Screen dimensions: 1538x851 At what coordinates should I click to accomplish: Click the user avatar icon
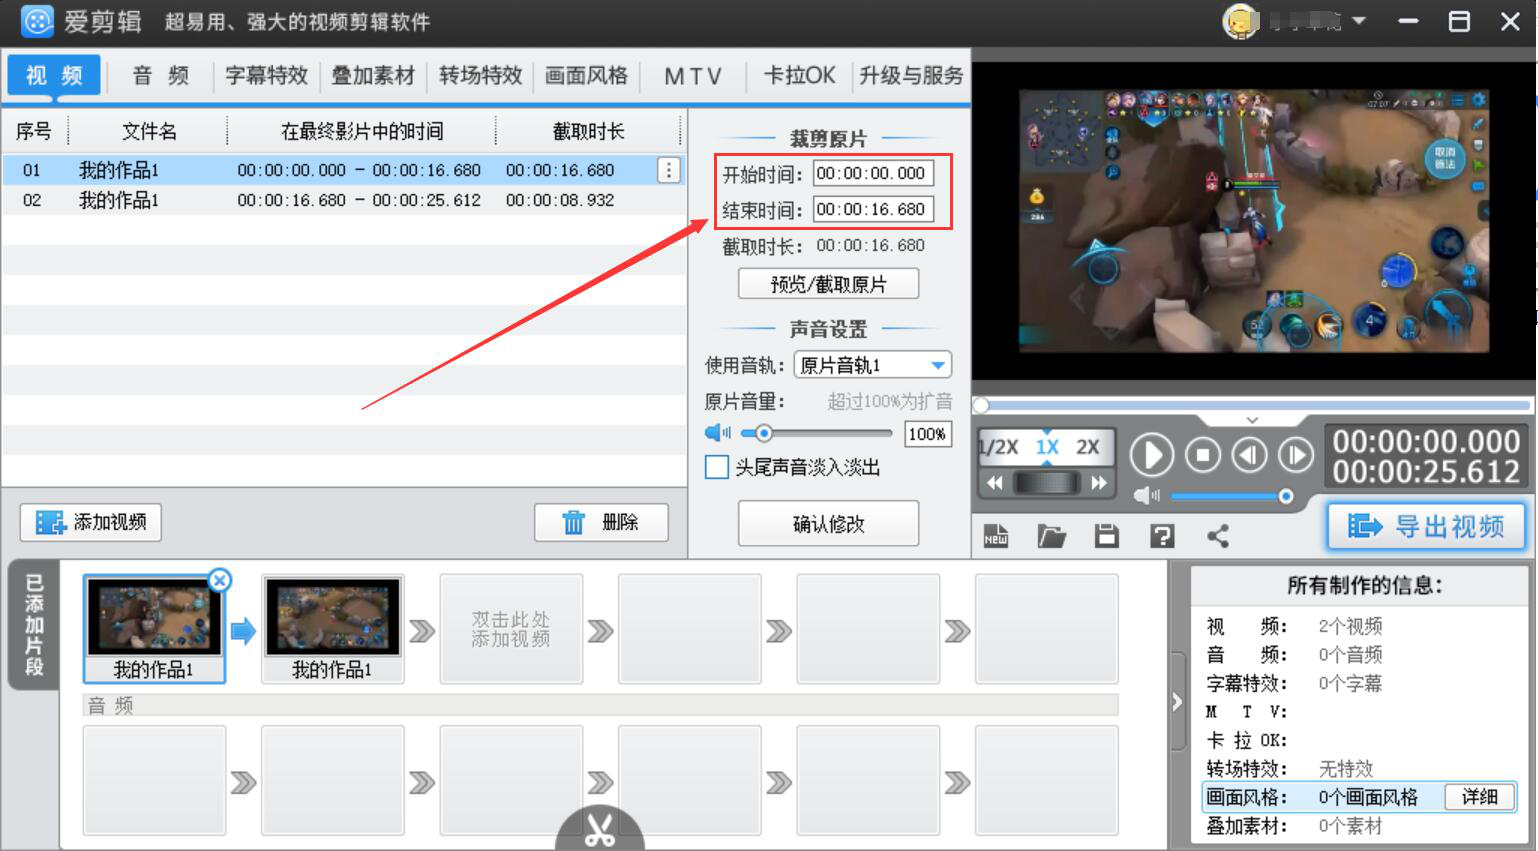(x=1241, y=21)
